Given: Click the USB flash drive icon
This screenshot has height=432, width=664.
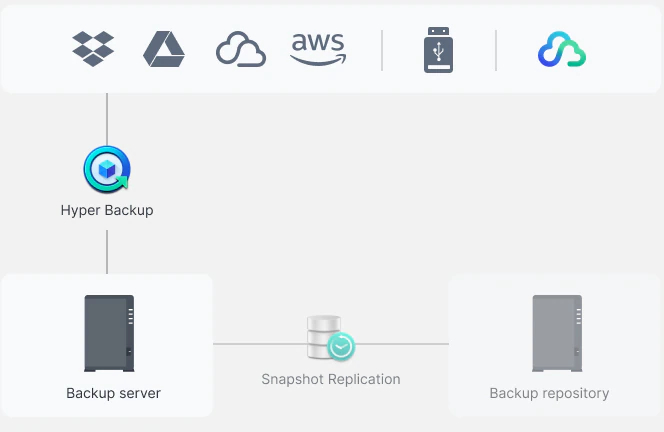Looking at the screenshot, I should pos(438,50).
